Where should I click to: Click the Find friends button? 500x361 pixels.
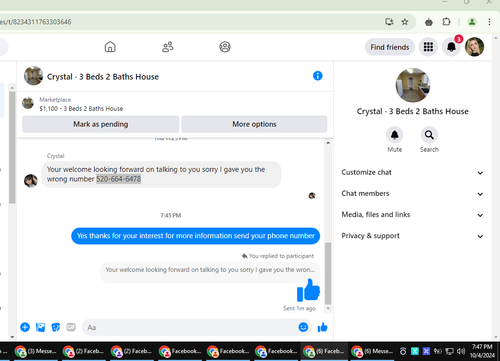click(390, 47)
